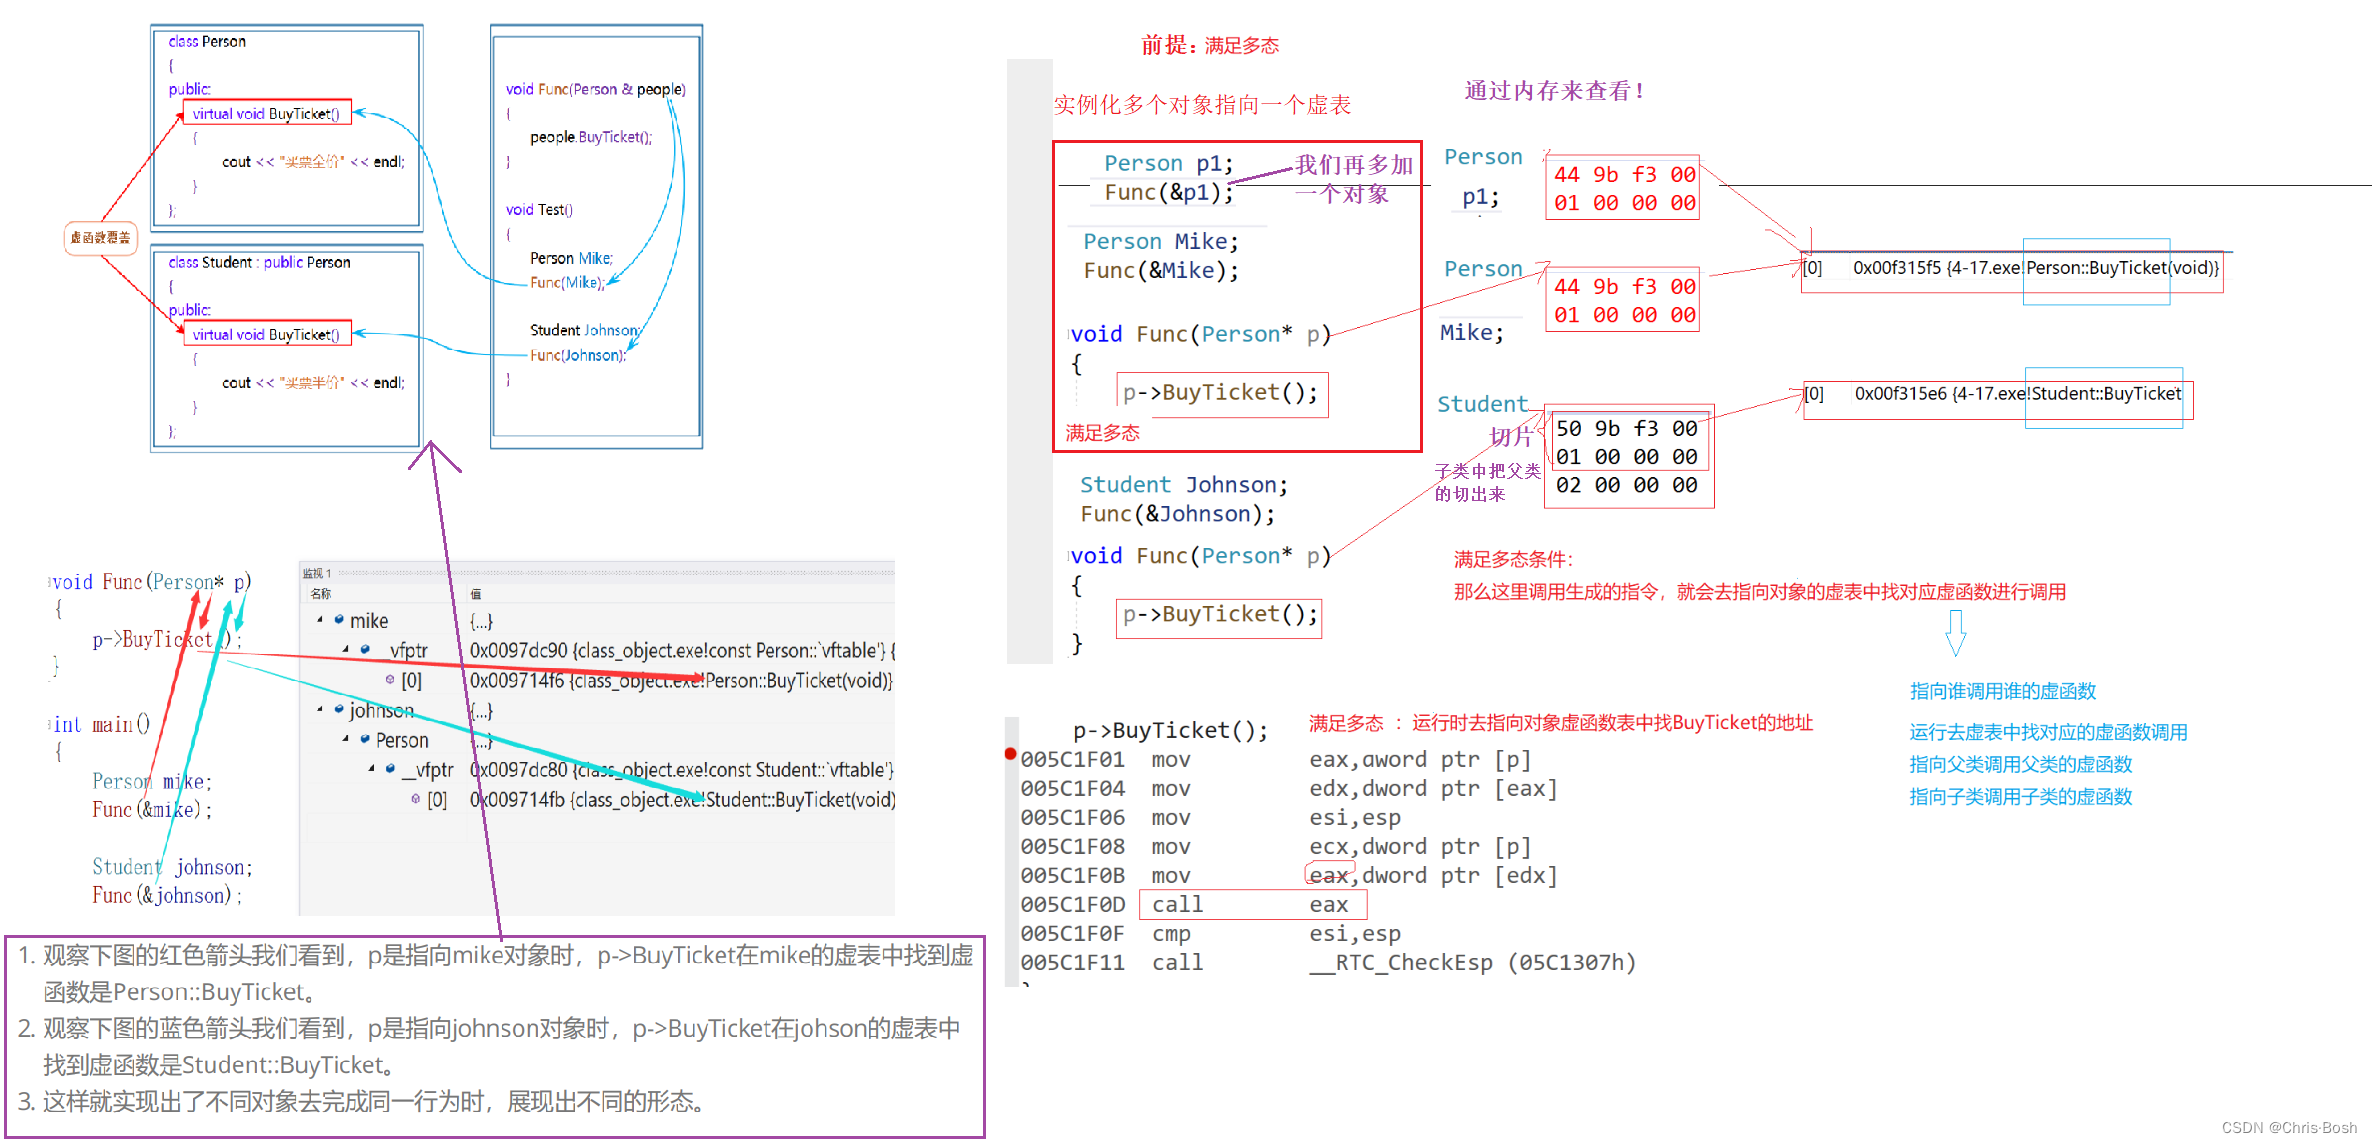Select the value 0x009714f6 Person::BuyTicket(void)
The width and height of the screenshot is (2372, 1143).
pos(681,680)
